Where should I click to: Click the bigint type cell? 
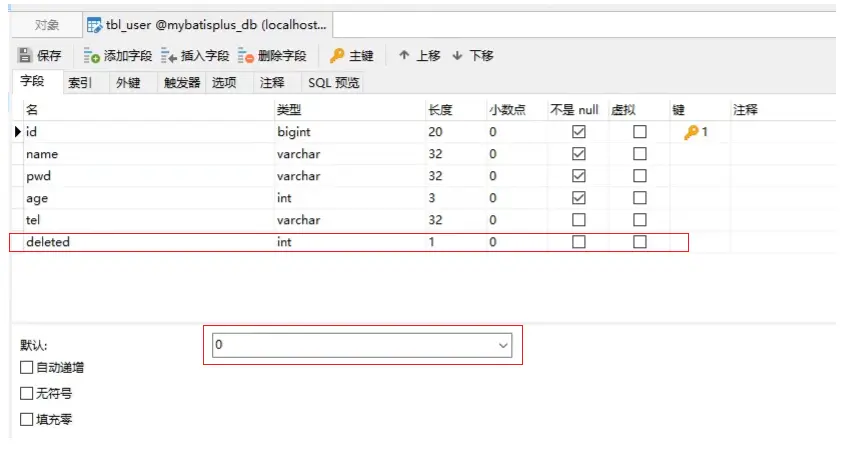[x=350, y=132]
